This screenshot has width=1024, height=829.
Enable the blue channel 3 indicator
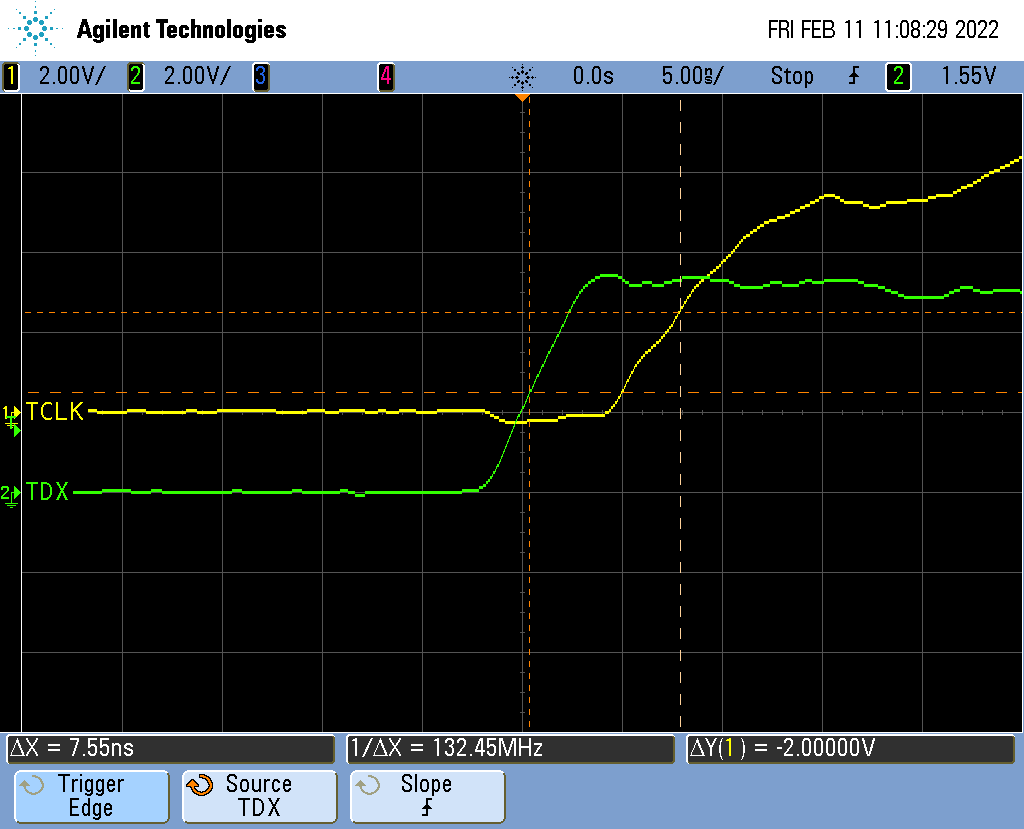pyautogui.click(x=260, y=76)
